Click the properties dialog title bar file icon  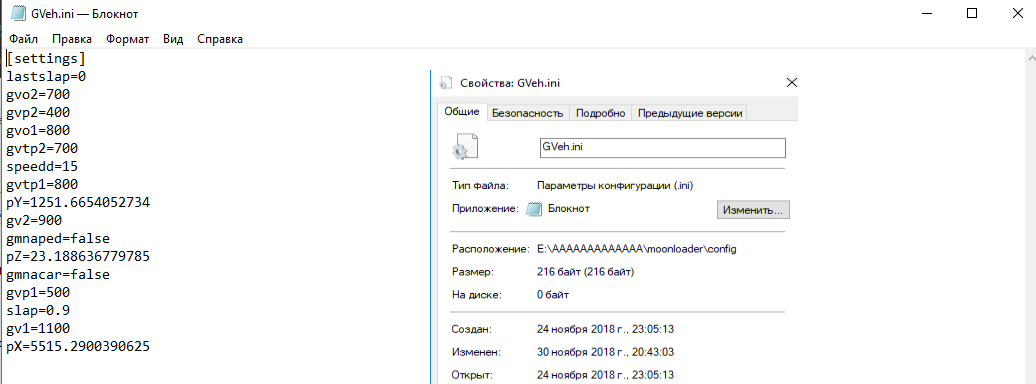(446, 83)
